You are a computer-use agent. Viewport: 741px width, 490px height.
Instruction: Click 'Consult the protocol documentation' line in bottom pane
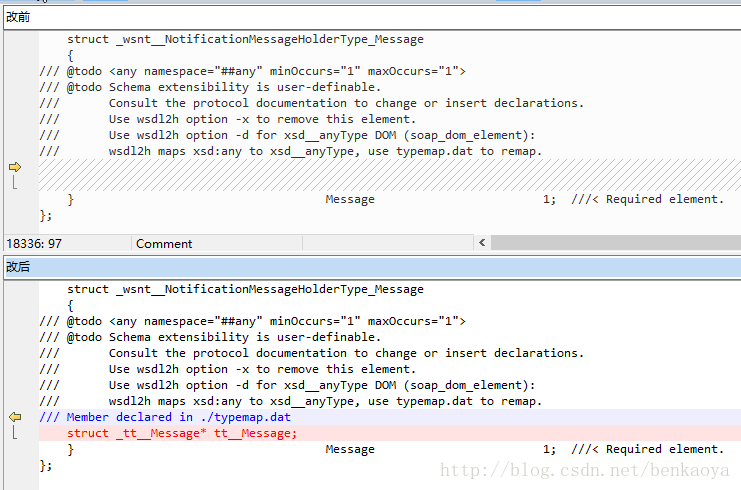(x=312, y=353)
